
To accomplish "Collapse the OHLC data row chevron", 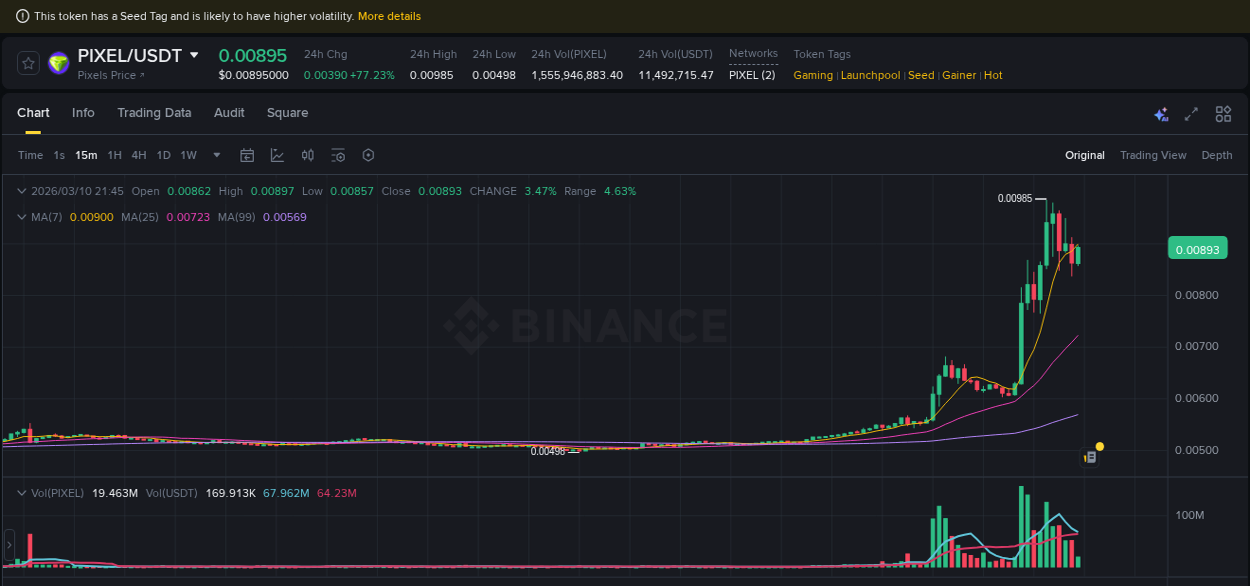I will pyautogui.click(x=21, y=190).
